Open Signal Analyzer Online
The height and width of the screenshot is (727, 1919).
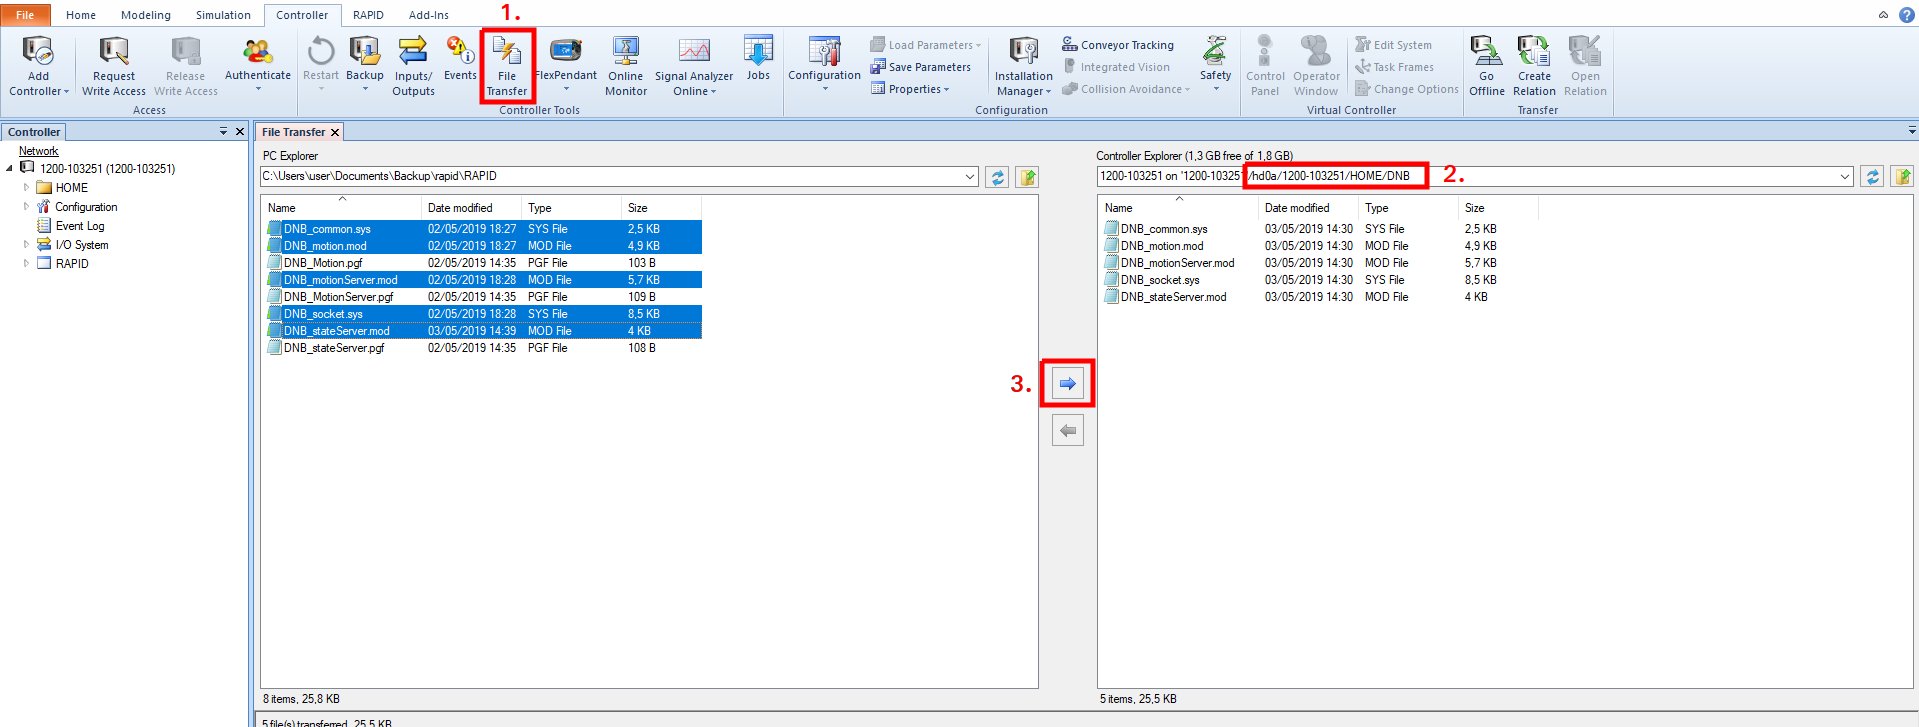694,66
